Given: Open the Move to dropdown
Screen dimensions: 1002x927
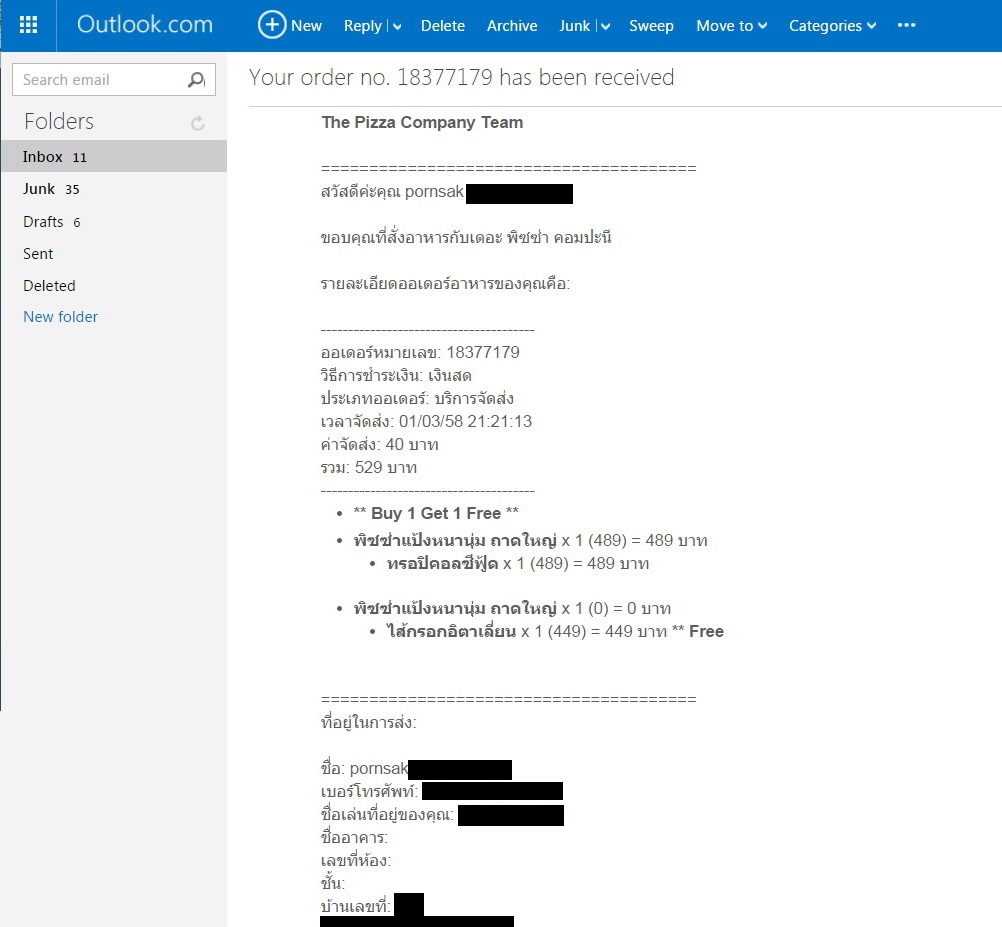Looking at the screenshot, I should click(x=732, y=26).
